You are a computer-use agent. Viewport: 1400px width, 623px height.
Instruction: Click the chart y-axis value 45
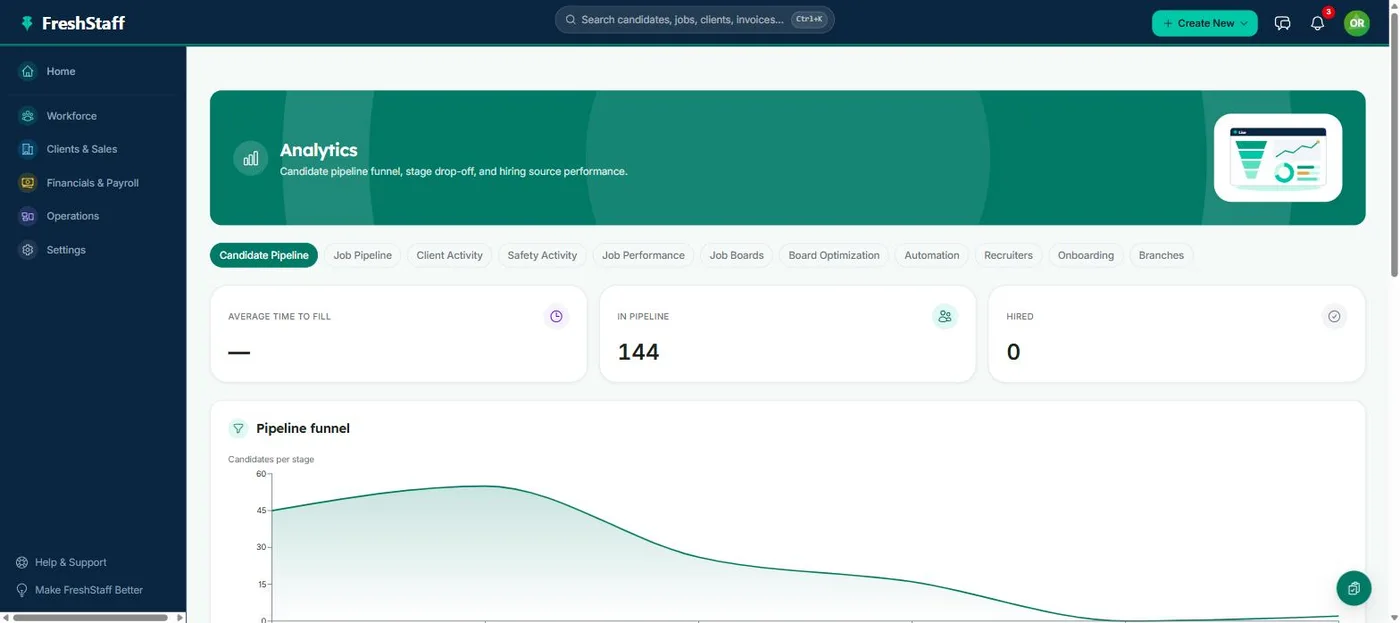pyautogui.click(x=262, y=510)
